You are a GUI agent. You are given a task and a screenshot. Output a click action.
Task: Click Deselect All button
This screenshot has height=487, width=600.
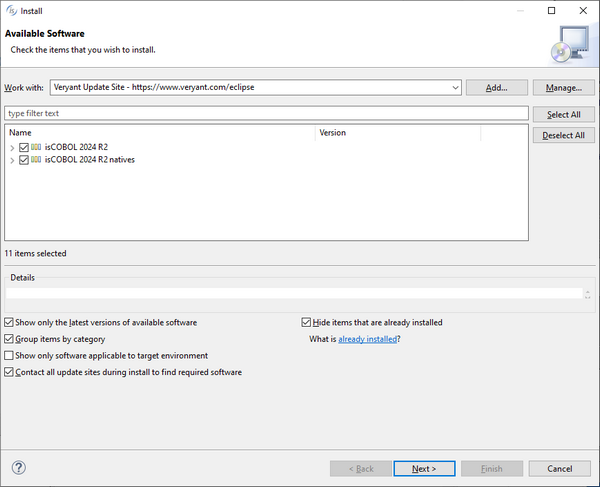[x=564, y=135]
